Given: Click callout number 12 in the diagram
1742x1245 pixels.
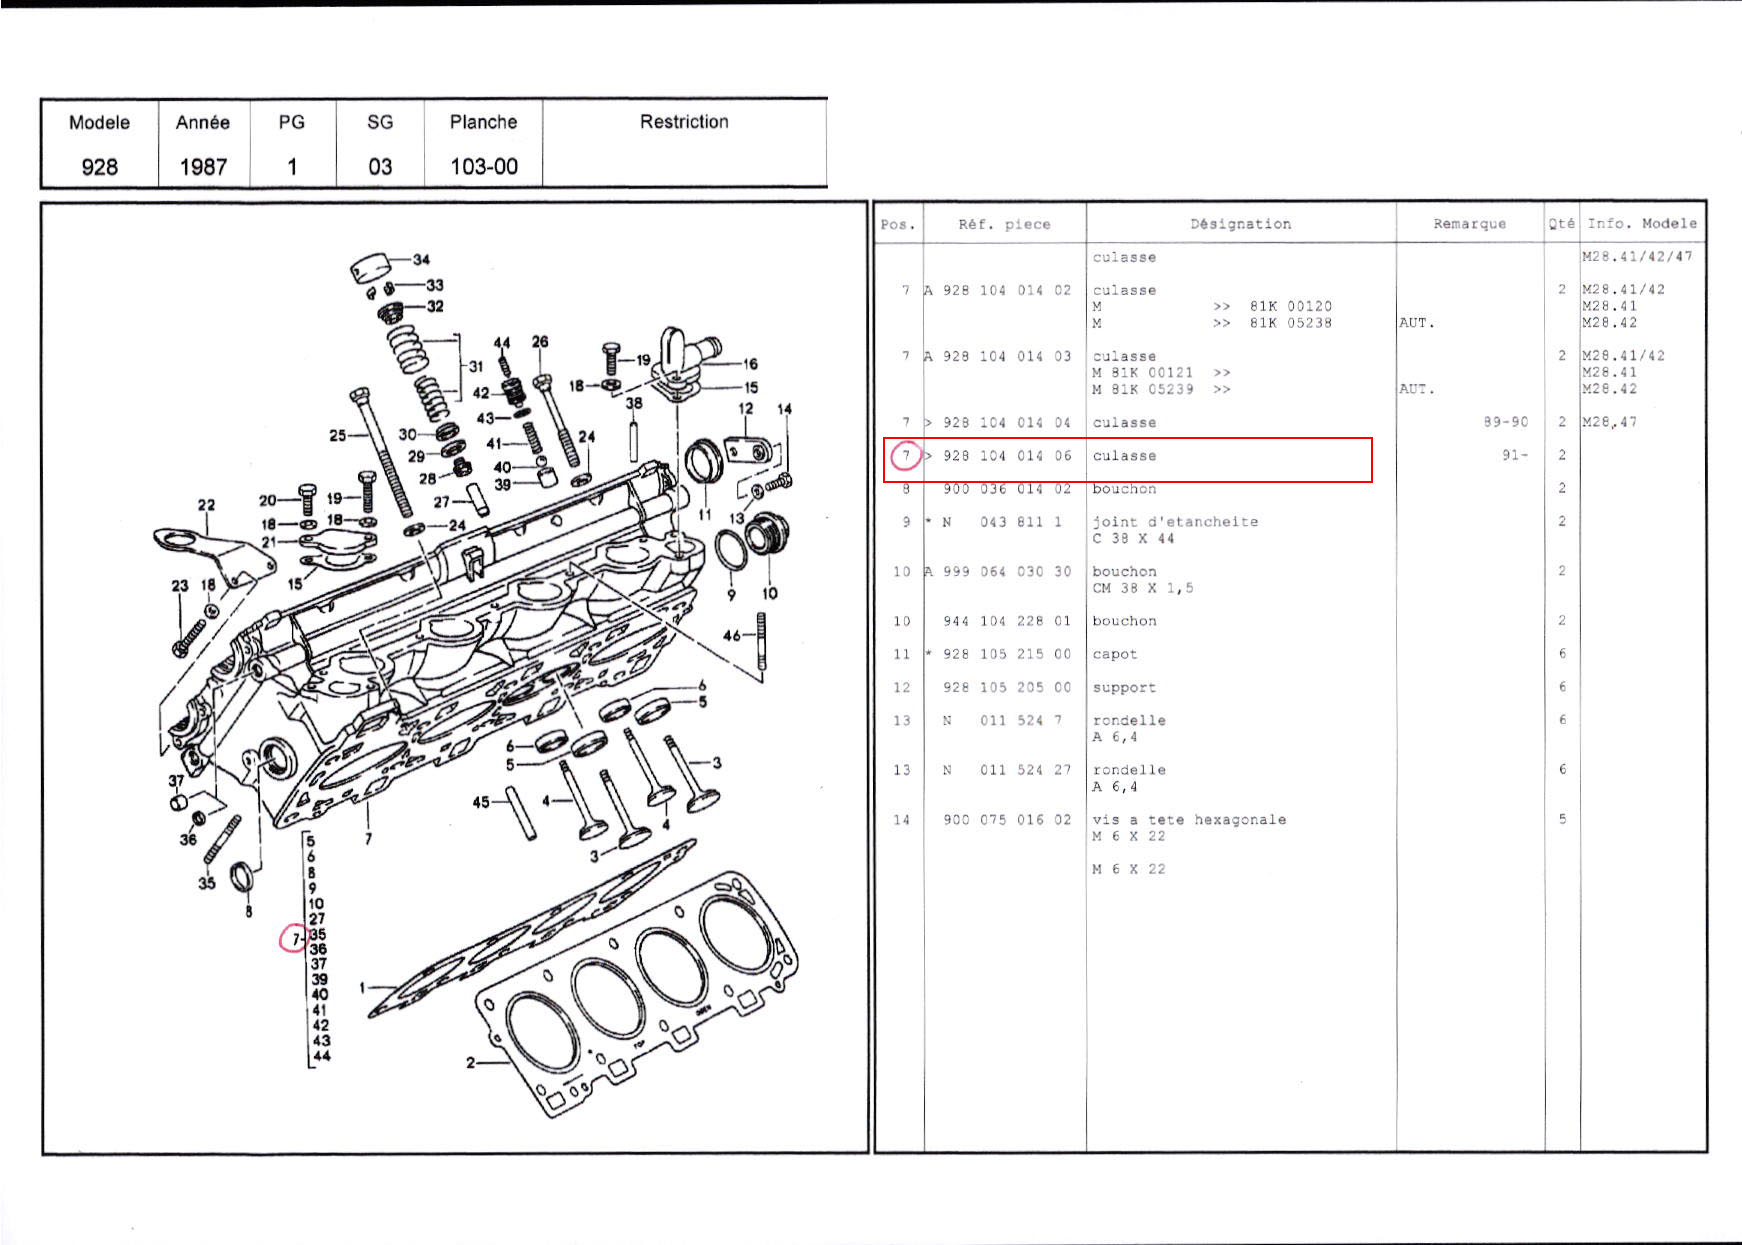Looking at the screenshot, I should pyautogui.click(x=746, y=408).
